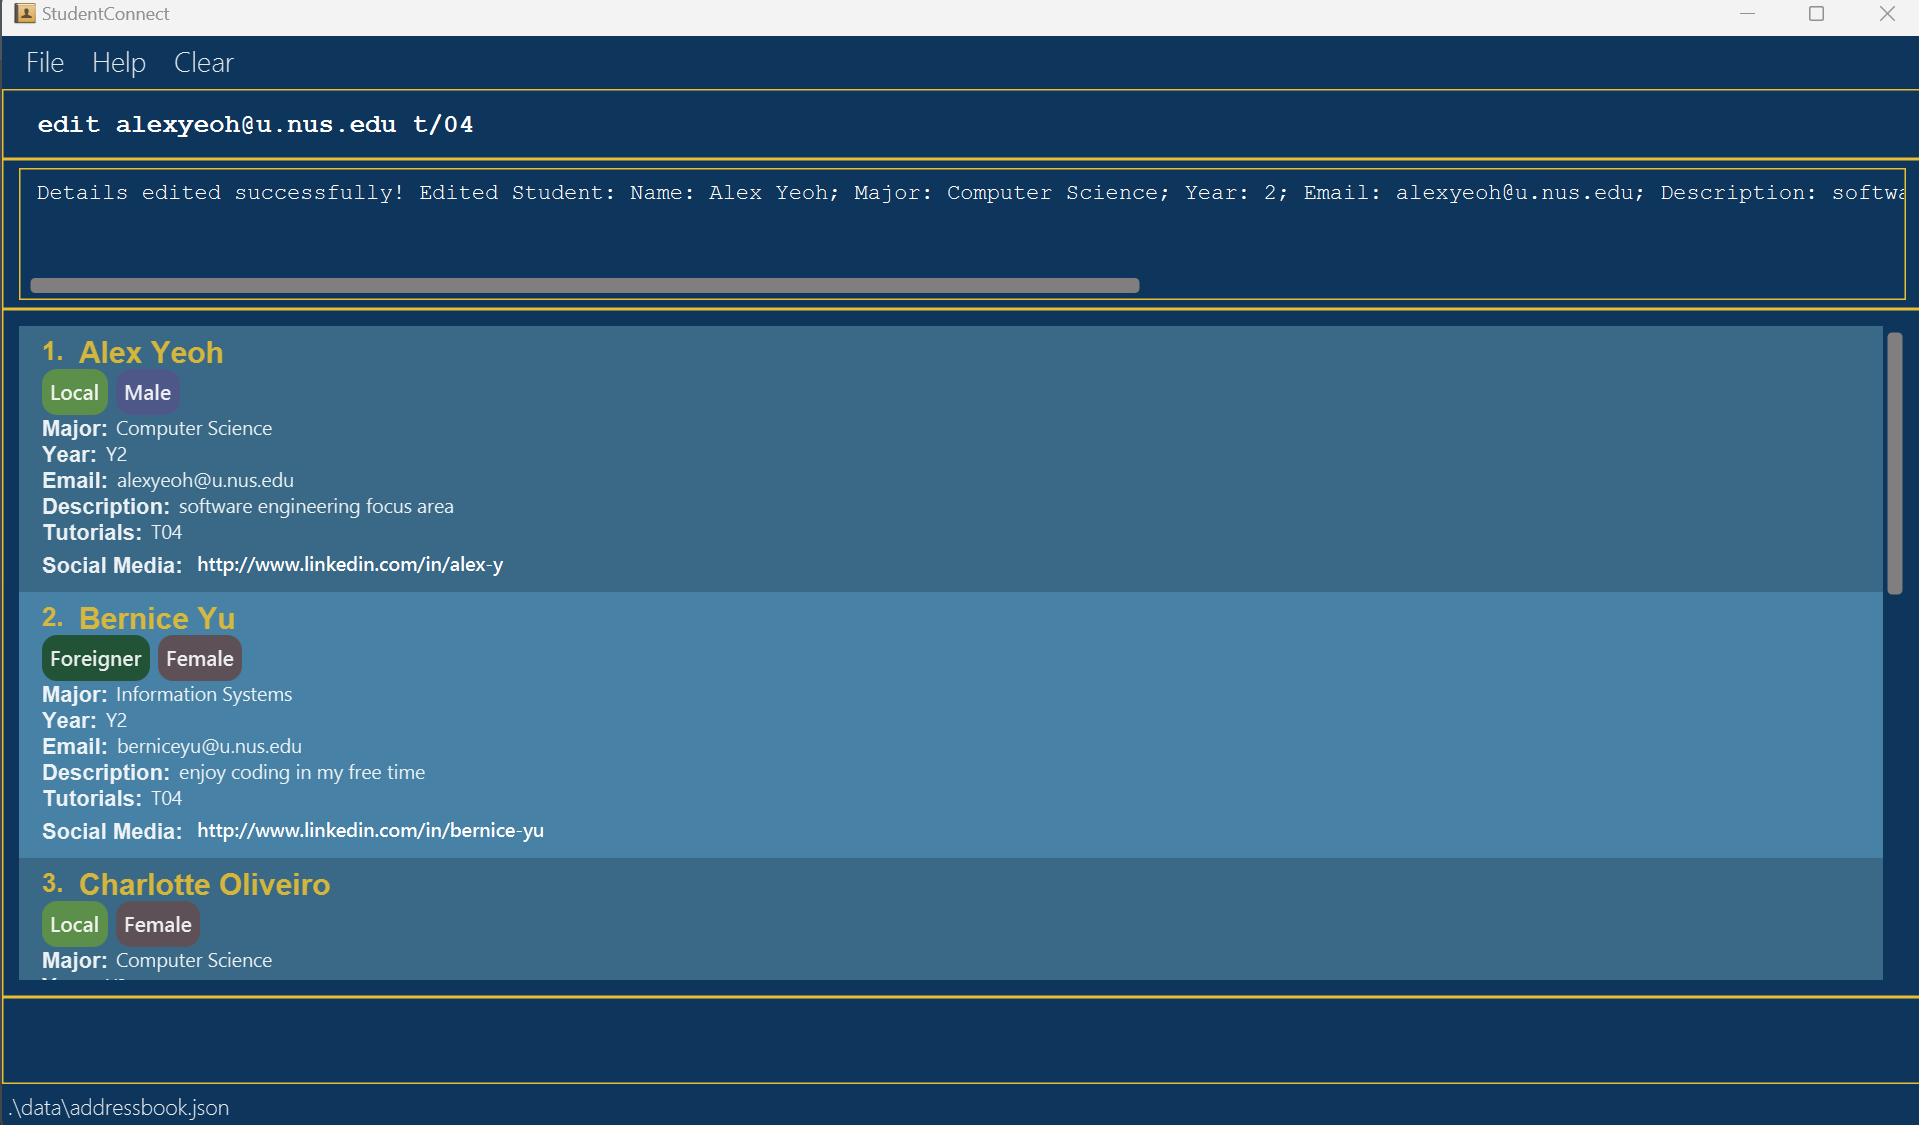1919x1125 pixels.
Task: Click Charlotte Oliveiro's Female tag
Action: tap(157, 925)
